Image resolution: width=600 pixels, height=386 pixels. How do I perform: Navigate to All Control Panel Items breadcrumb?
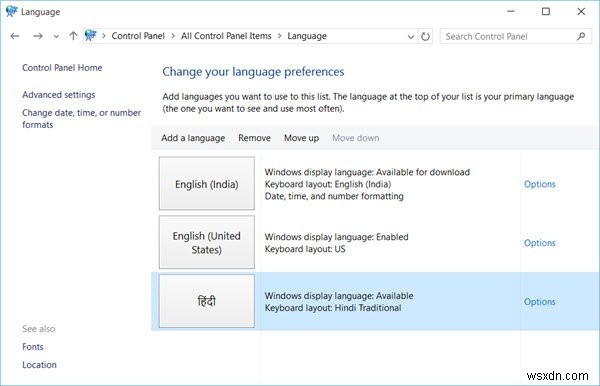(x=226, y=36)
